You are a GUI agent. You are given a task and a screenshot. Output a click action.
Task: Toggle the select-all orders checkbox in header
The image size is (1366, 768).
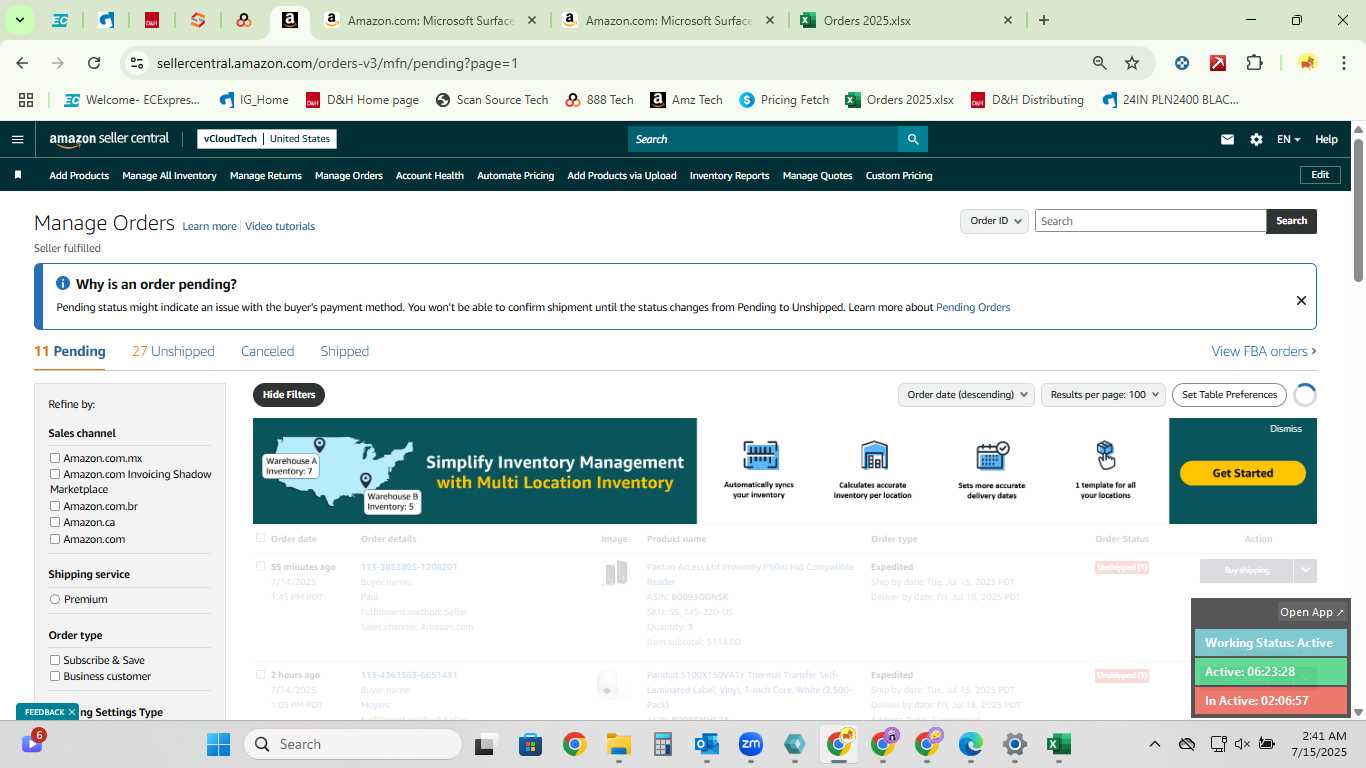coord(261,538)
